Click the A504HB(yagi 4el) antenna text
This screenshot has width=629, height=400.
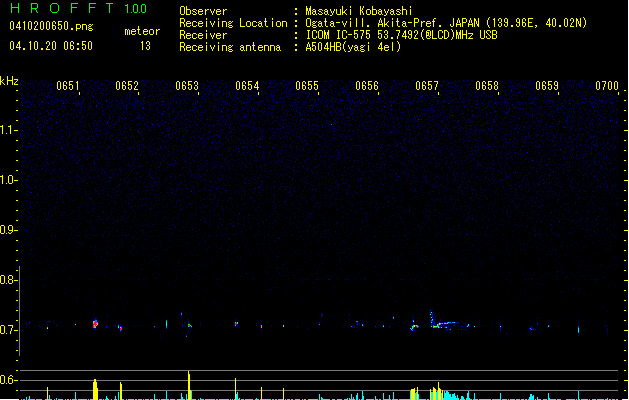[x=353, y=47]
